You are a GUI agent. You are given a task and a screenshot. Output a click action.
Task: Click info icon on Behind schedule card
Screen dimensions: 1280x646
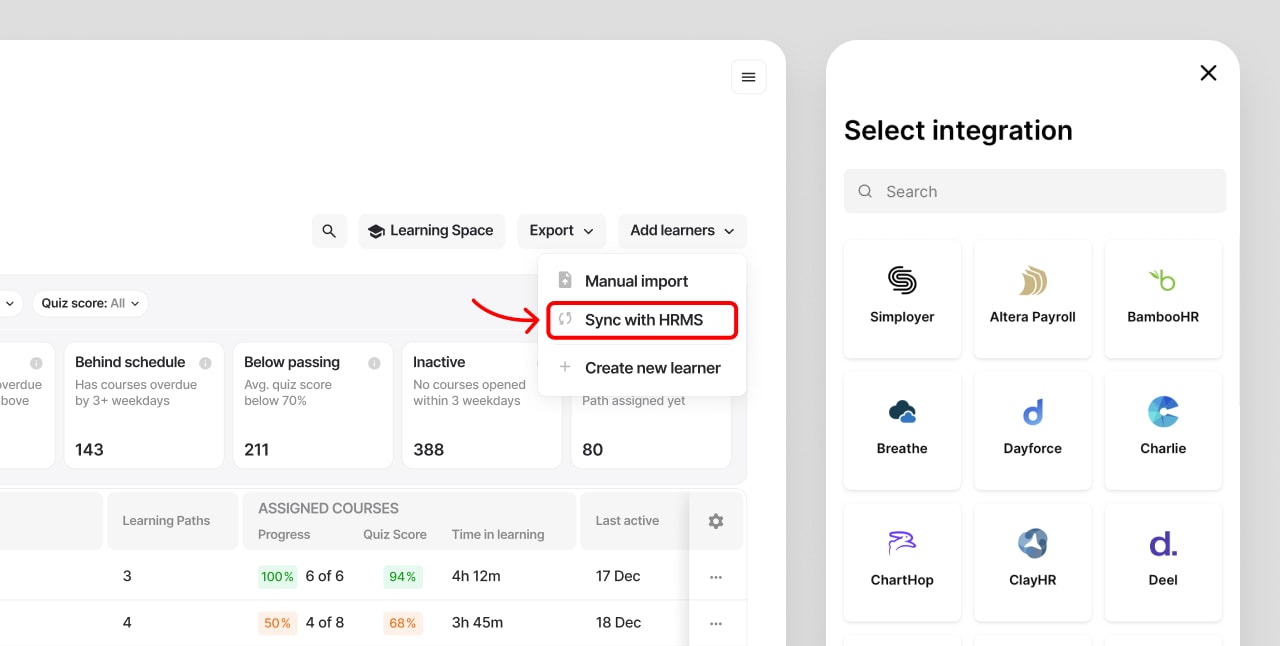pyautogui.click(x=205, y=363)
